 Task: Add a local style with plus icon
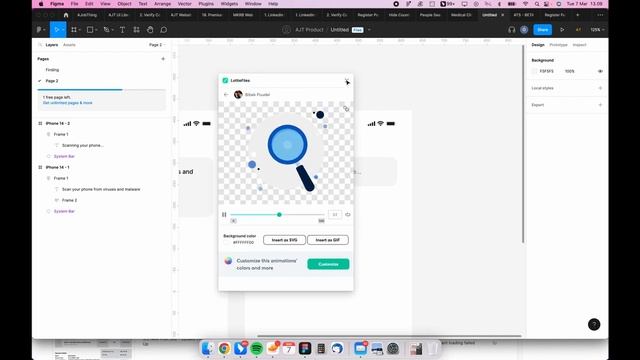coord(600,88)
